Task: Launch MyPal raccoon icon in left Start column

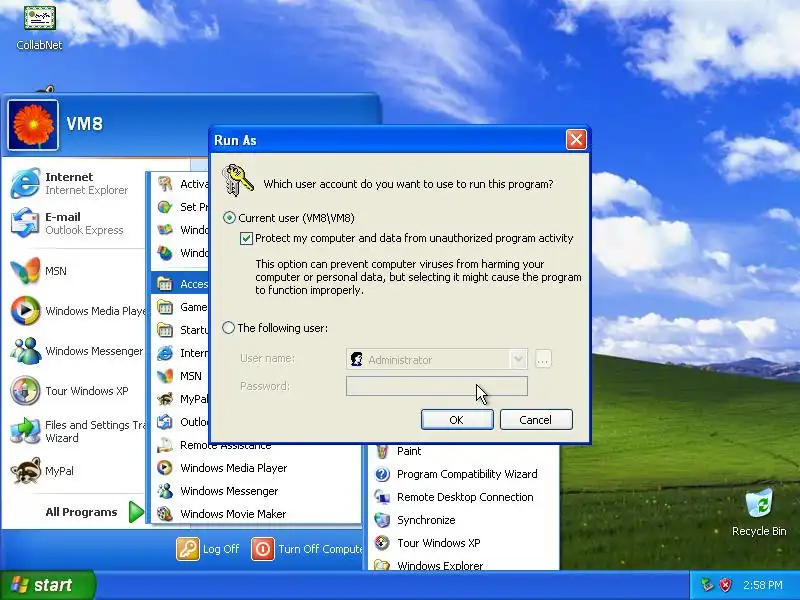Action: coord(26,470)
